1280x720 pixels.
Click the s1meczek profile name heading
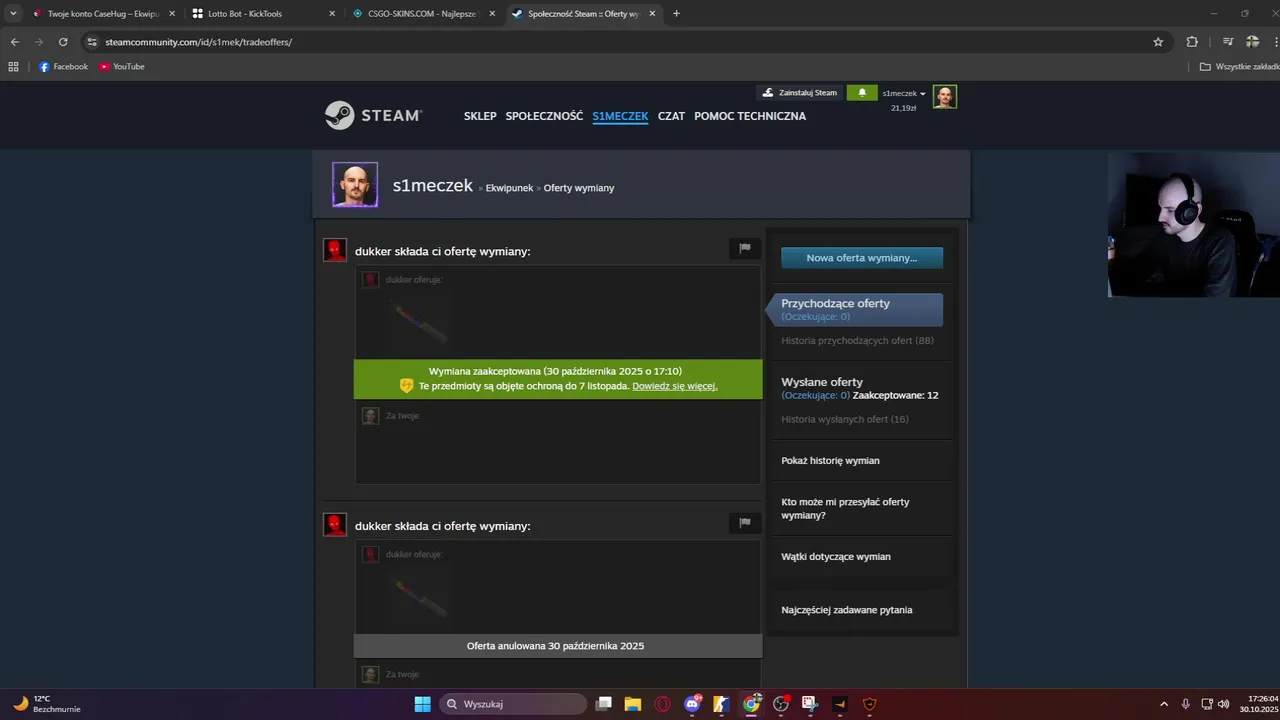pos(432,185)
